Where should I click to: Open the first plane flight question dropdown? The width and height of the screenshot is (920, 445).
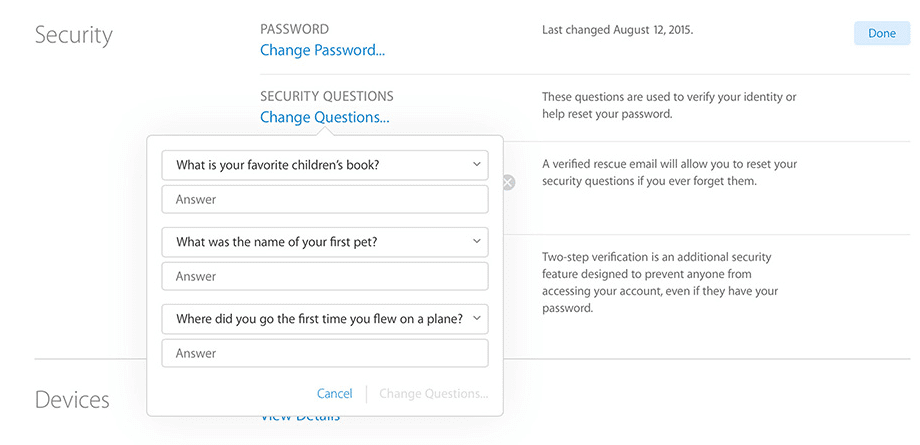pyautogui.click(x=324, y=319)
